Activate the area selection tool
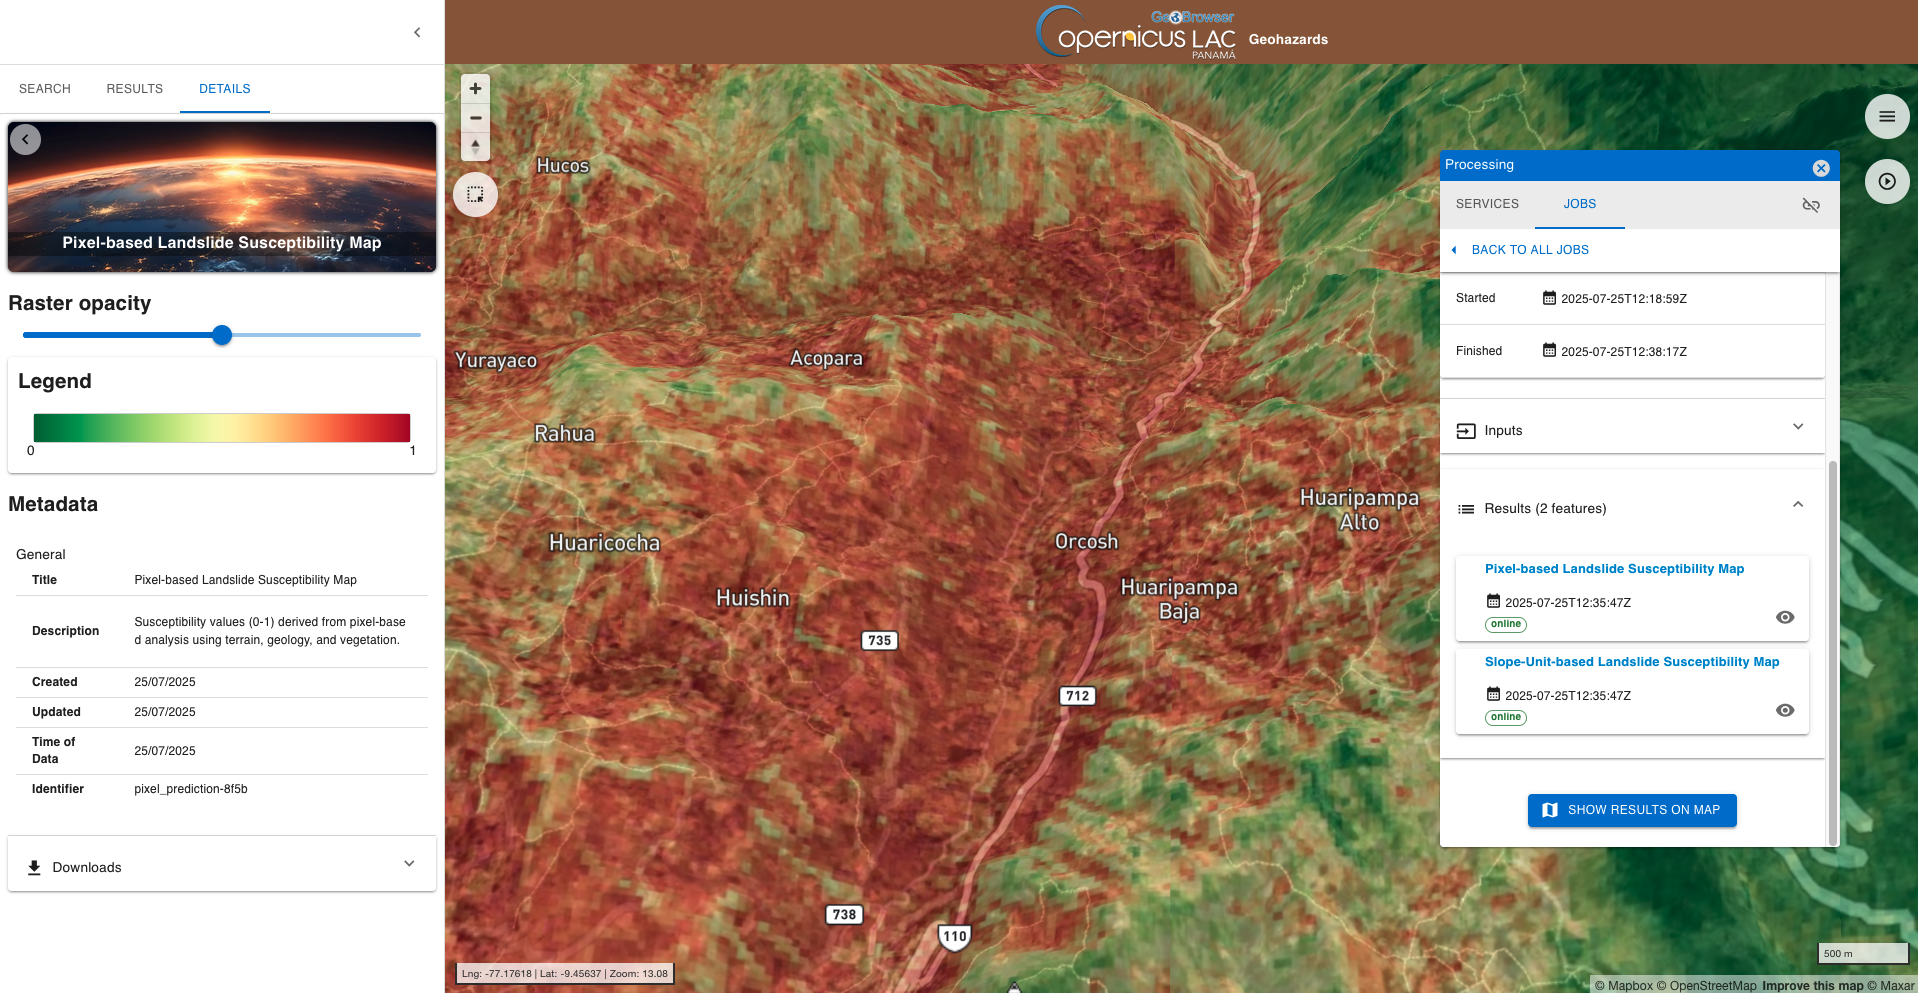1918x993 pixels. point(475,195)
